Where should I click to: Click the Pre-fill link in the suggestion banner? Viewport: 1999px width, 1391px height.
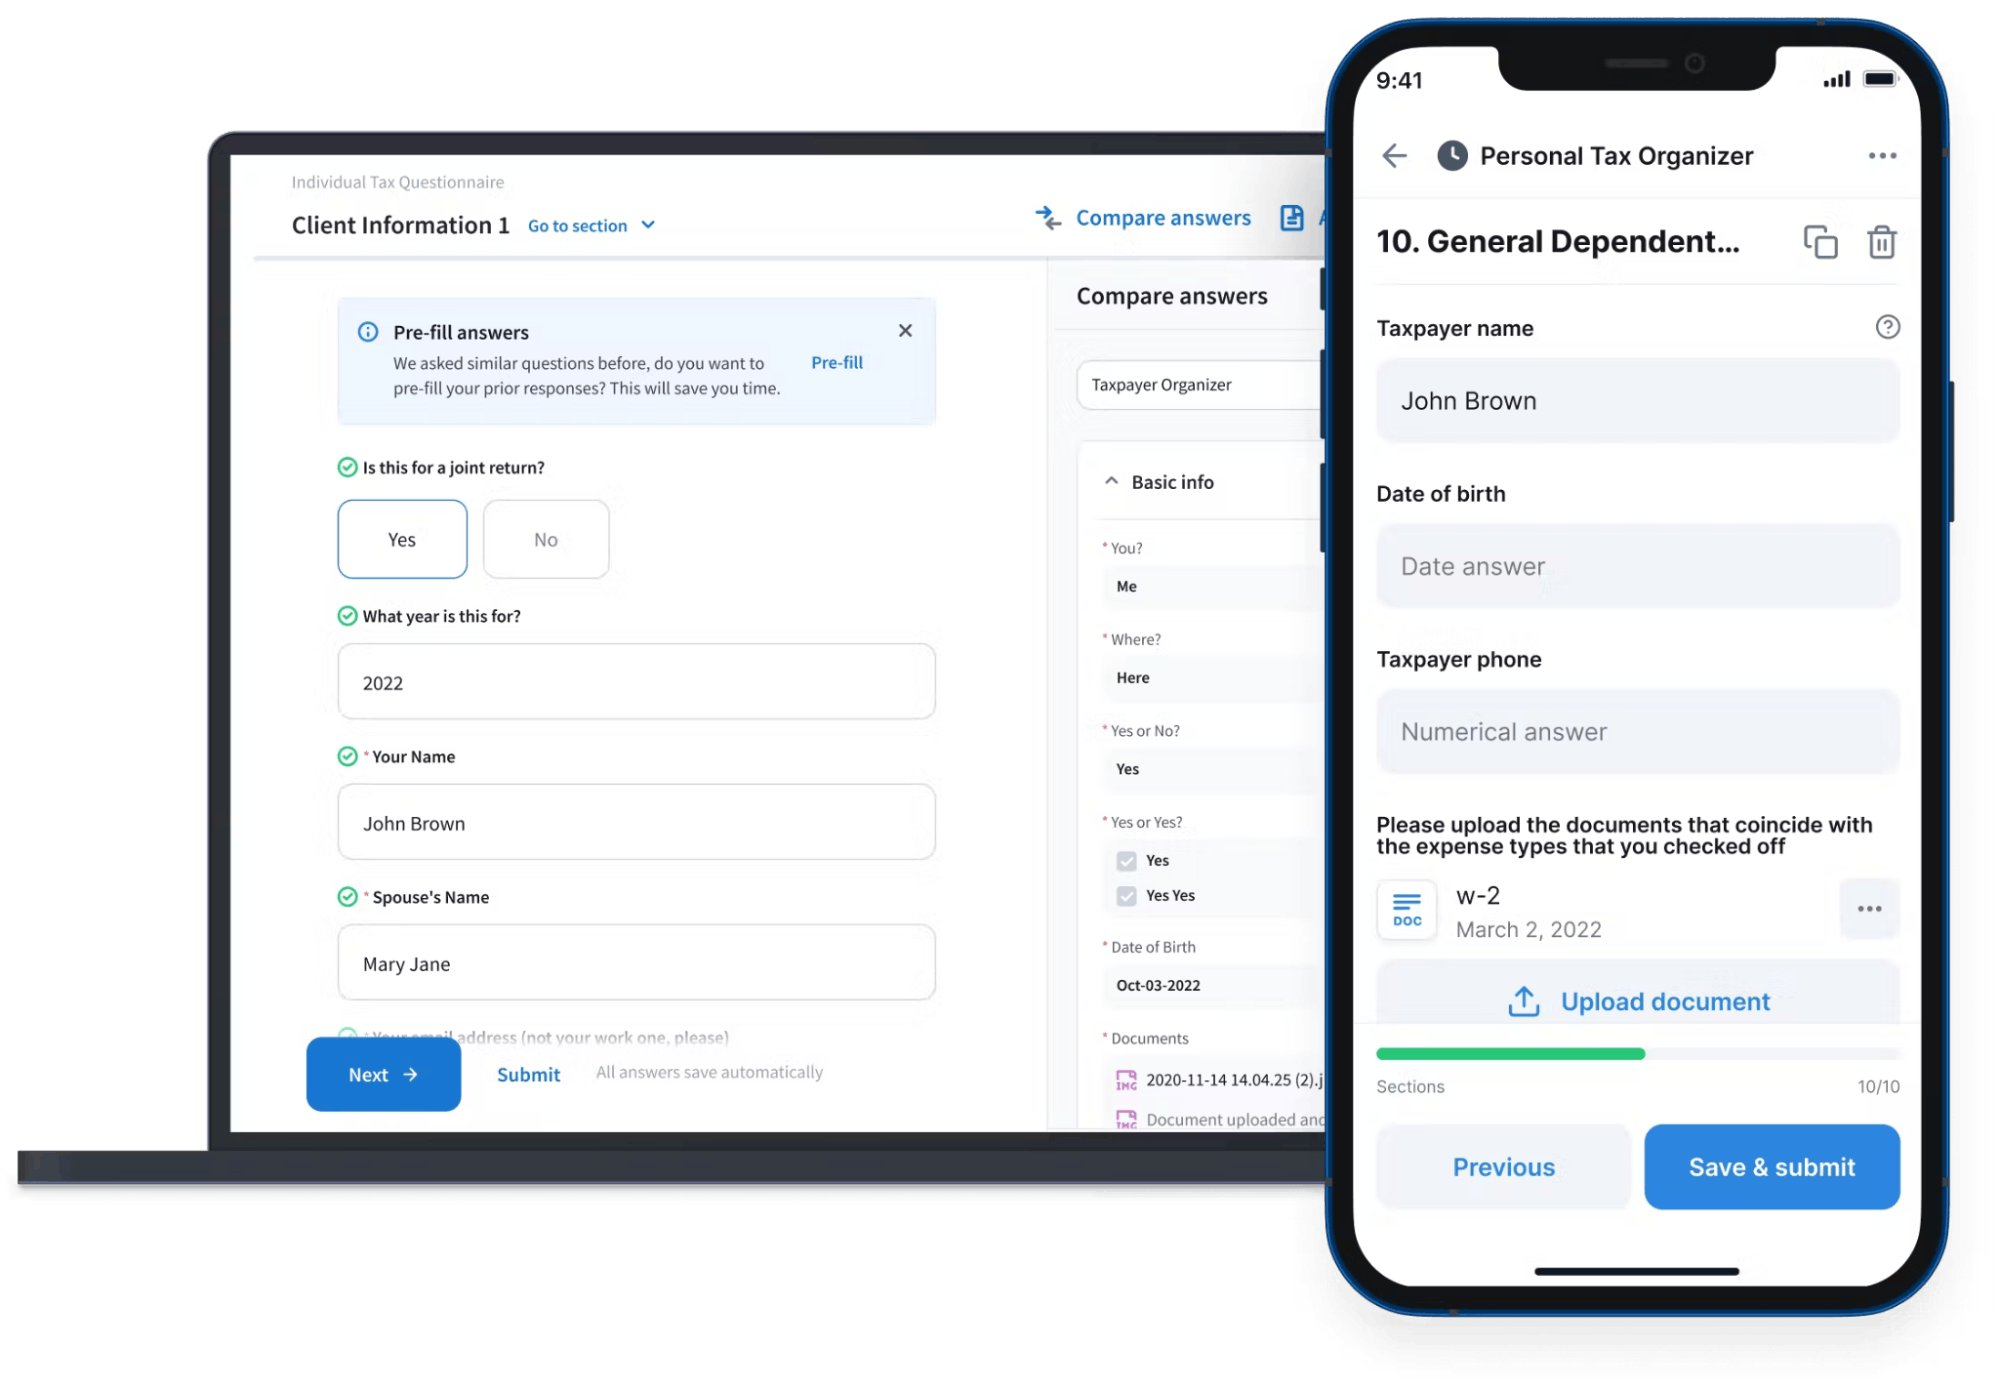[835, 361]
